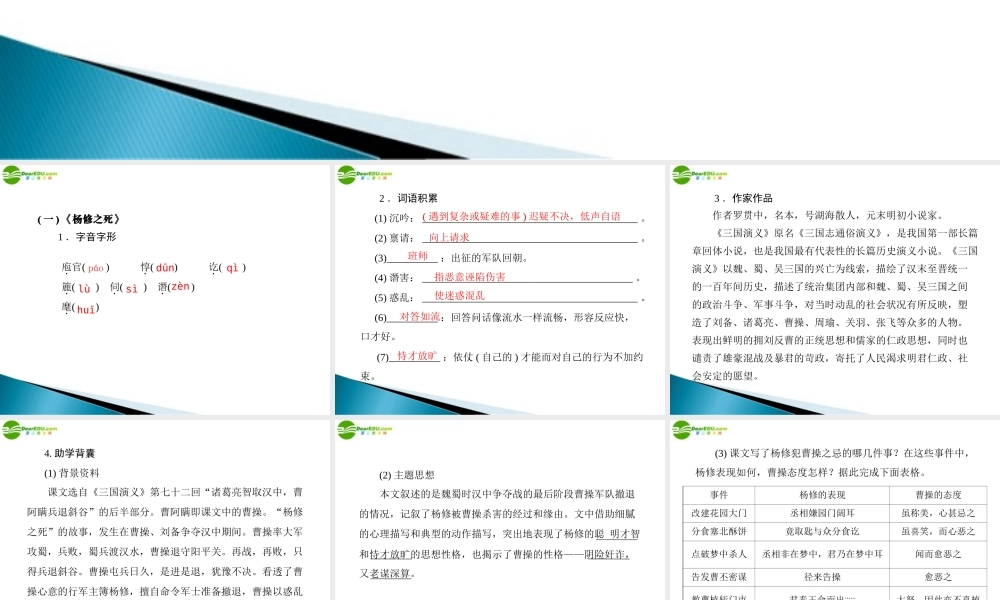This screenshot has width=1000, height=600.
Task: Click the DearEDU logo on the 作家作品 slide
Action: coord(700,175)
